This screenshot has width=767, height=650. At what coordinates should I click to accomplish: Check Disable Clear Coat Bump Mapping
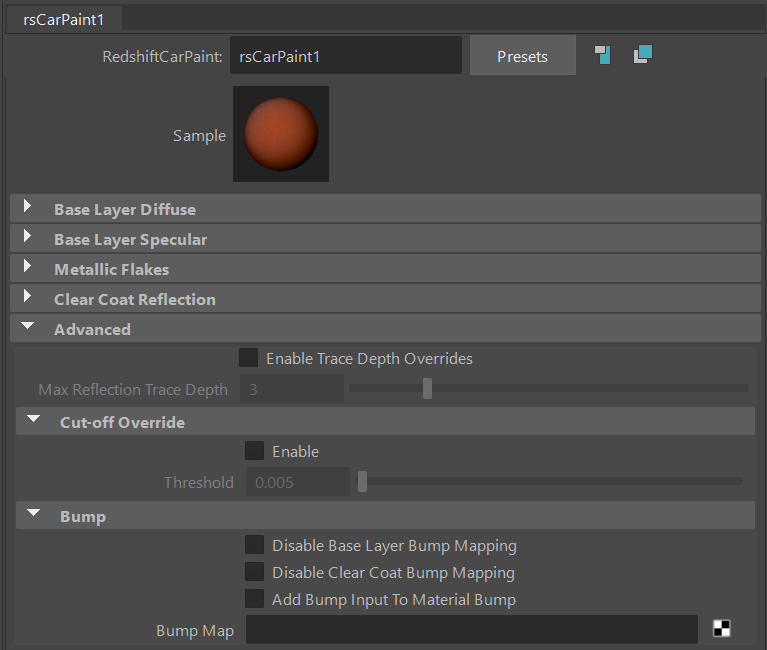click(x=254, y=571)
